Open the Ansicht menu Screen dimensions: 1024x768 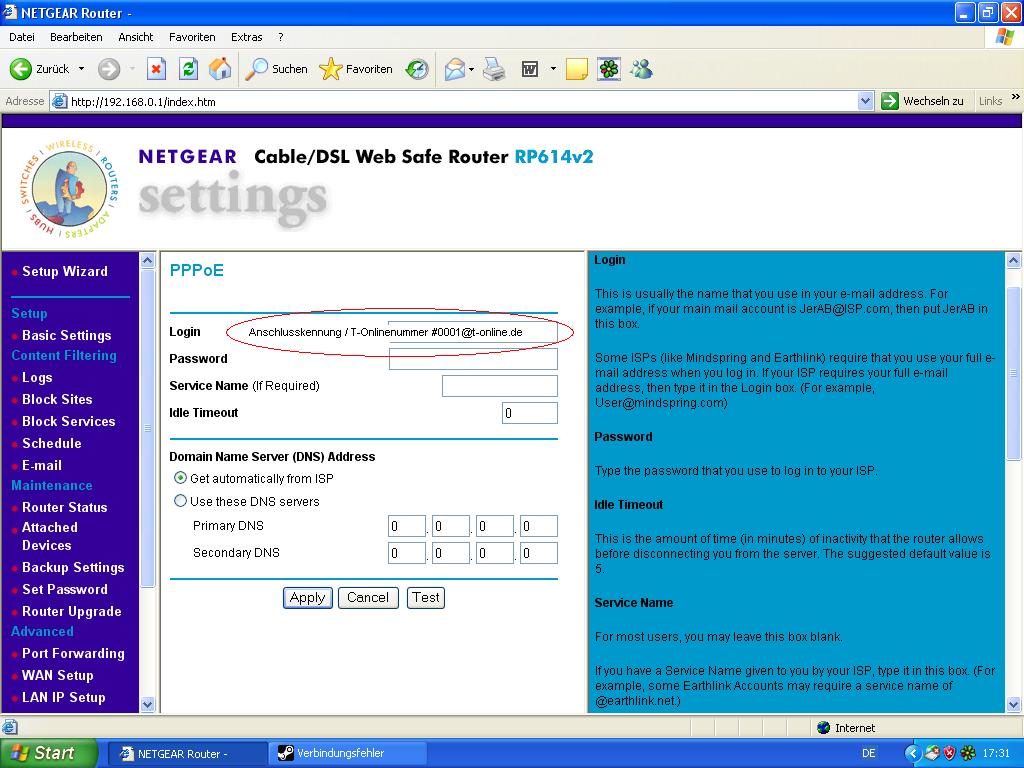[136, 37]
